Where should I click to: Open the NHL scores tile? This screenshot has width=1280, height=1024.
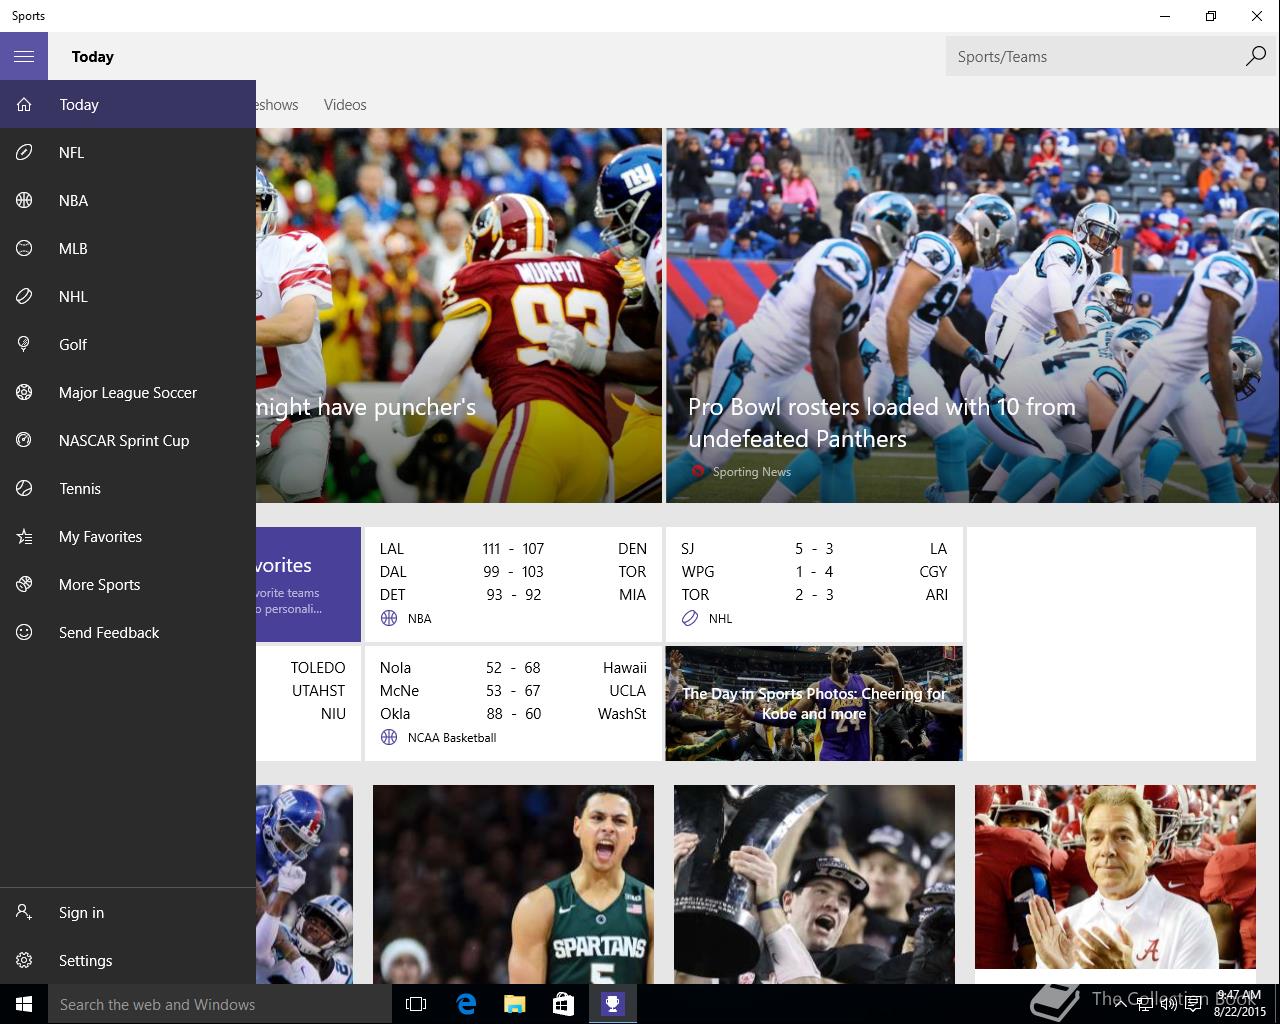[814, 584]
